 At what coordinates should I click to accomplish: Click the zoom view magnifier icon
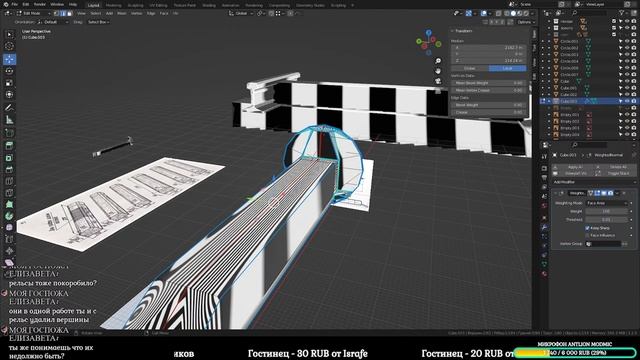pyautogui.click(x=438, y=61)
